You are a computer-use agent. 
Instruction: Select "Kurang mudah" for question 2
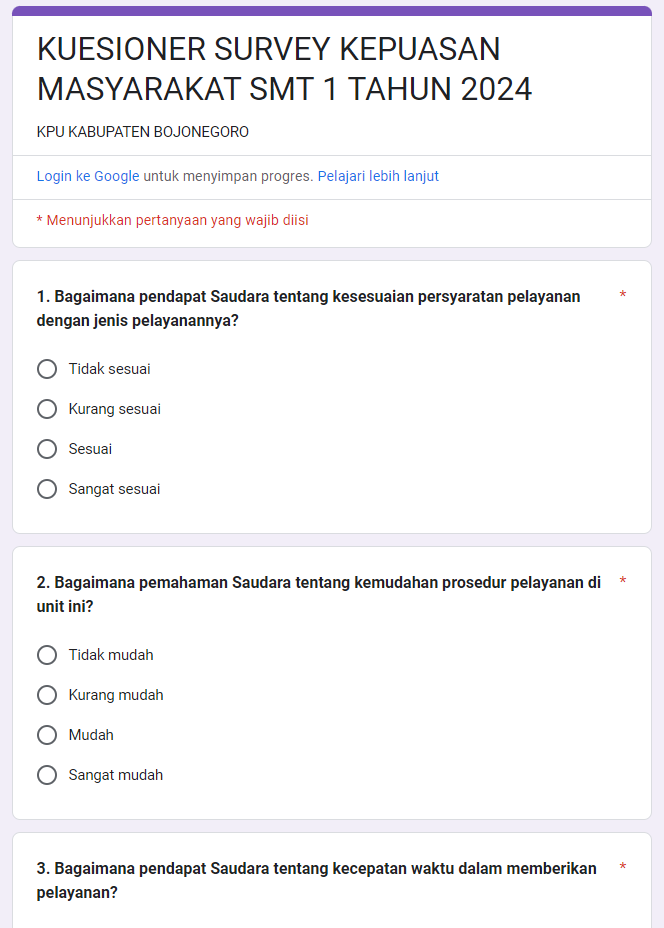tap(47, 695)
